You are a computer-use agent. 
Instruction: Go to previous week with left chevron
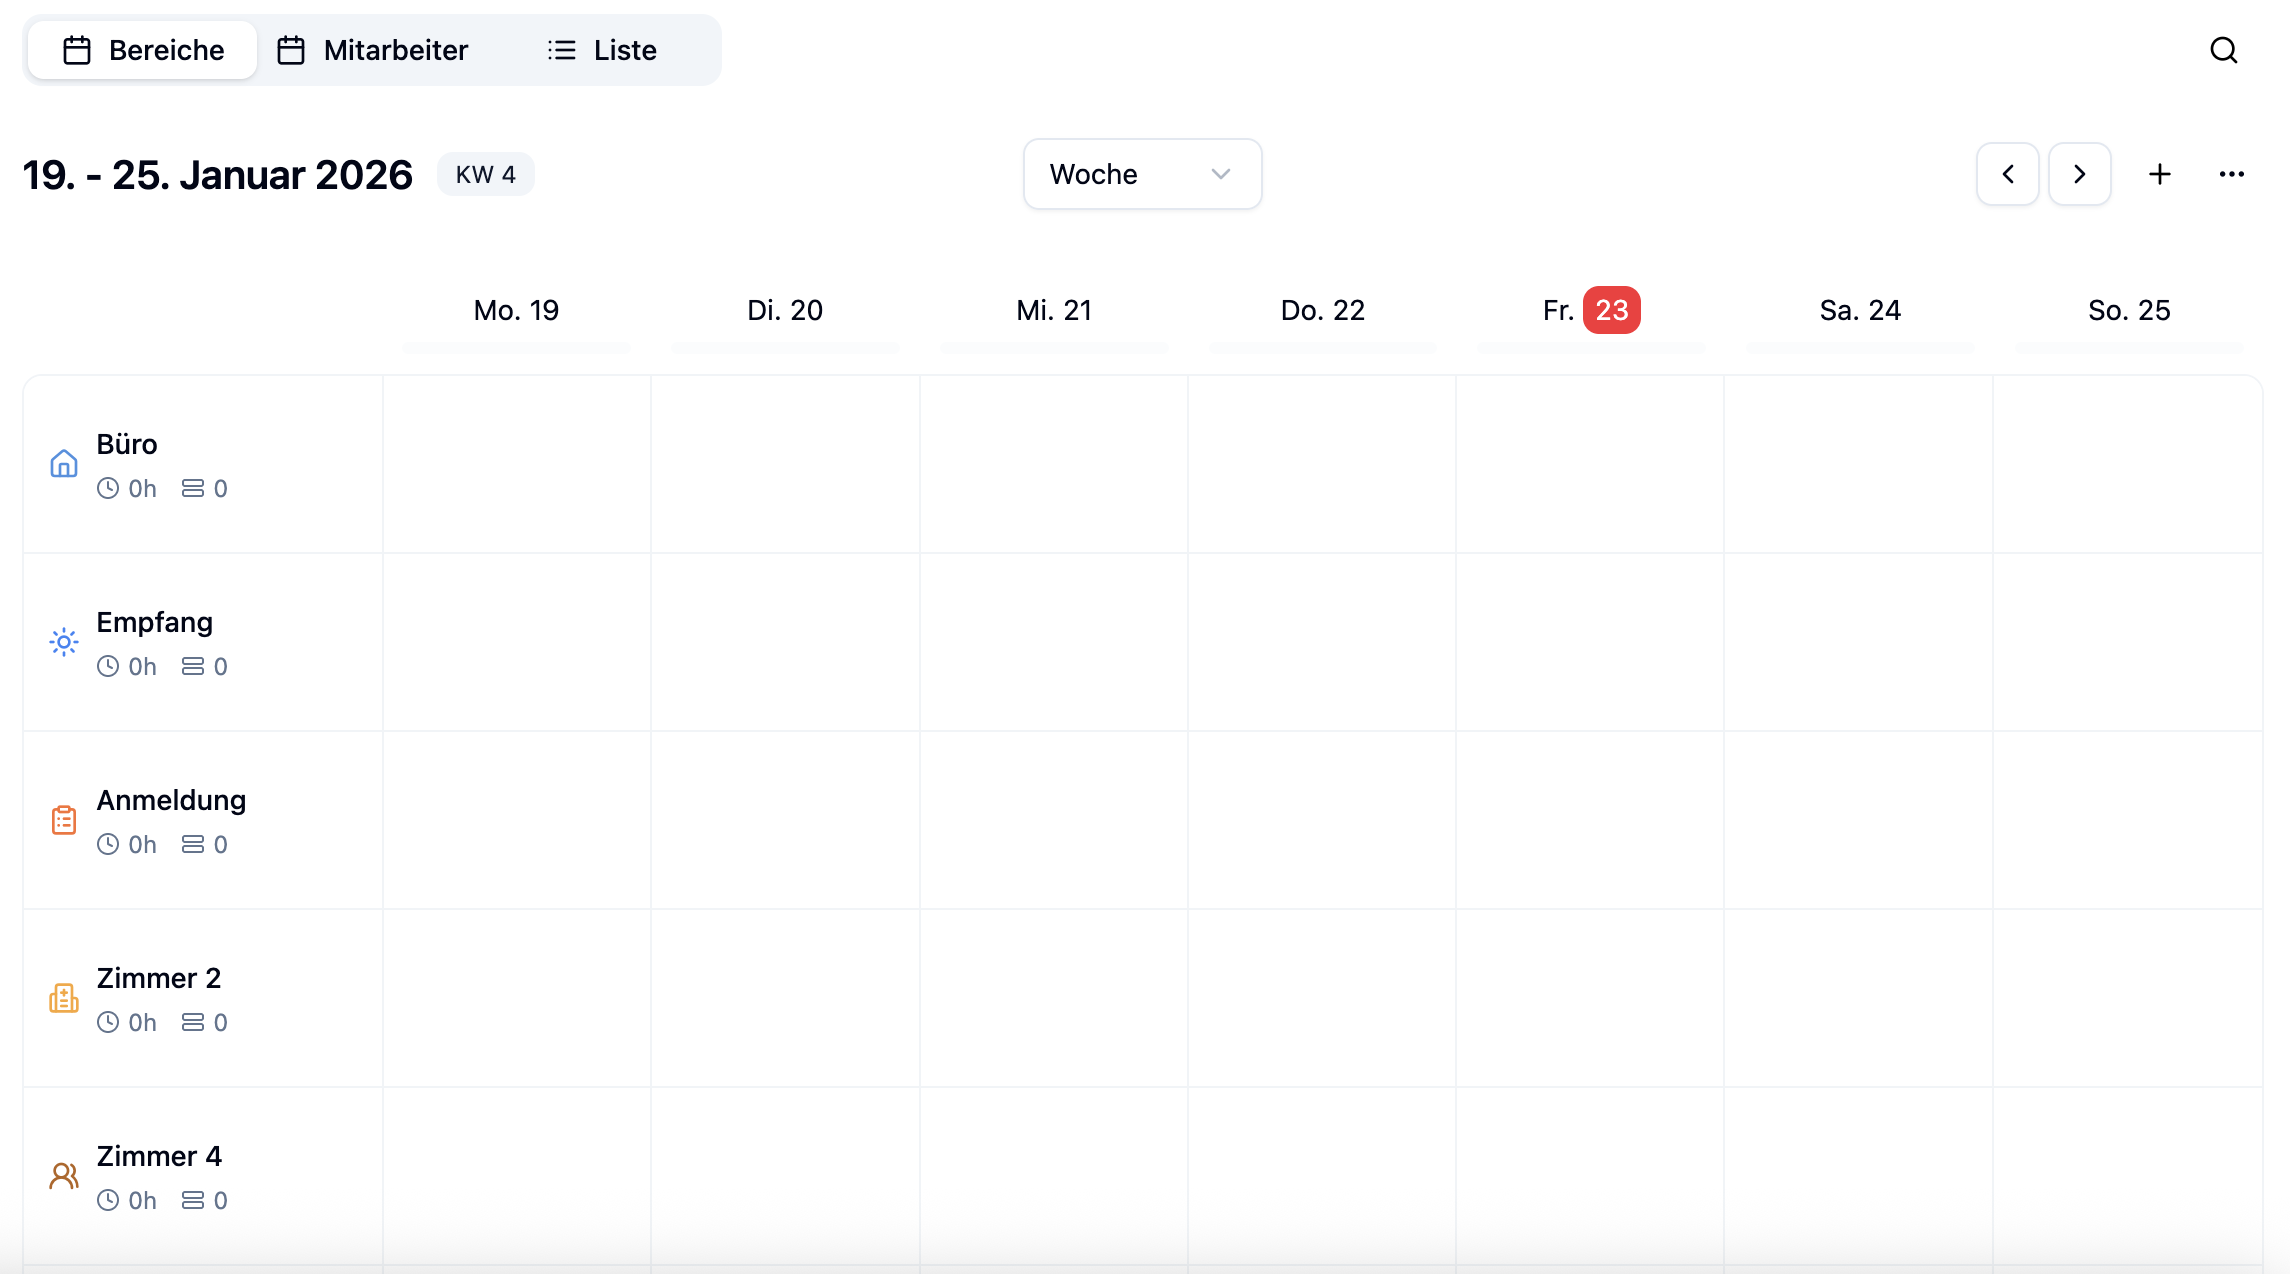point(2008,174)
